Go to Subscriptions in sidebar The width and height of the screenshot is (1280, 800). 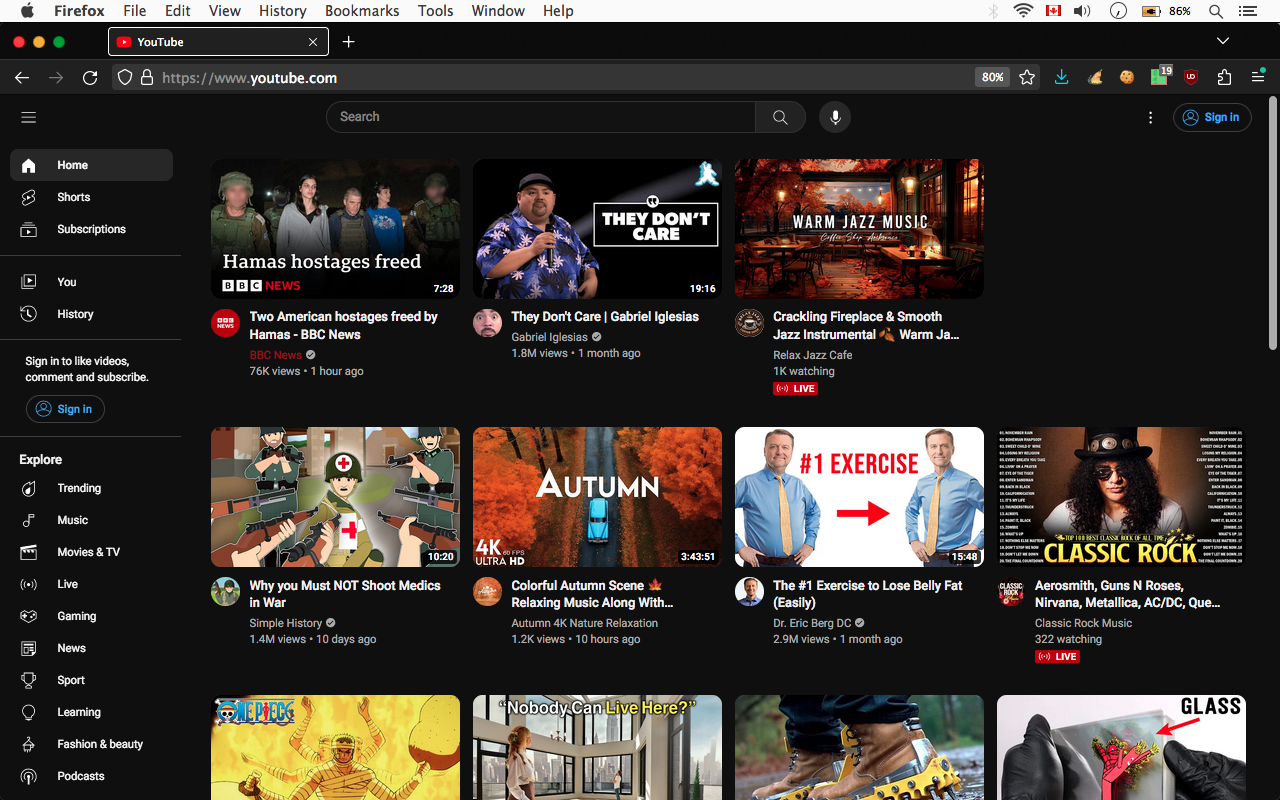pyautogui.click(x=91, y=229)
